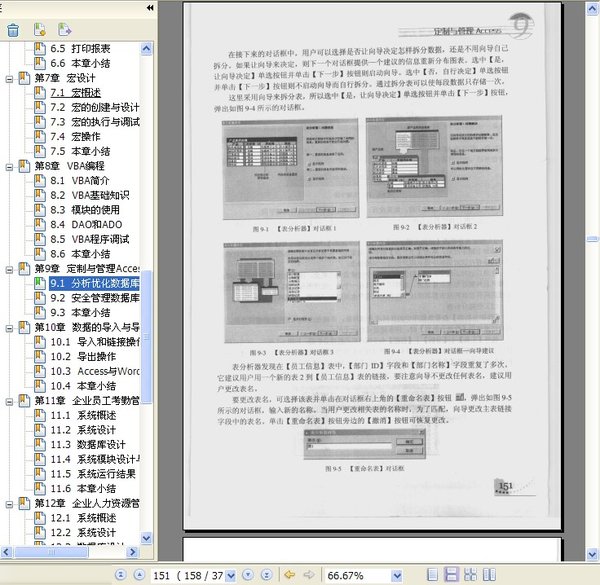
Task: Switch to thumbnail grid layout view
Action: coord(470,575)
